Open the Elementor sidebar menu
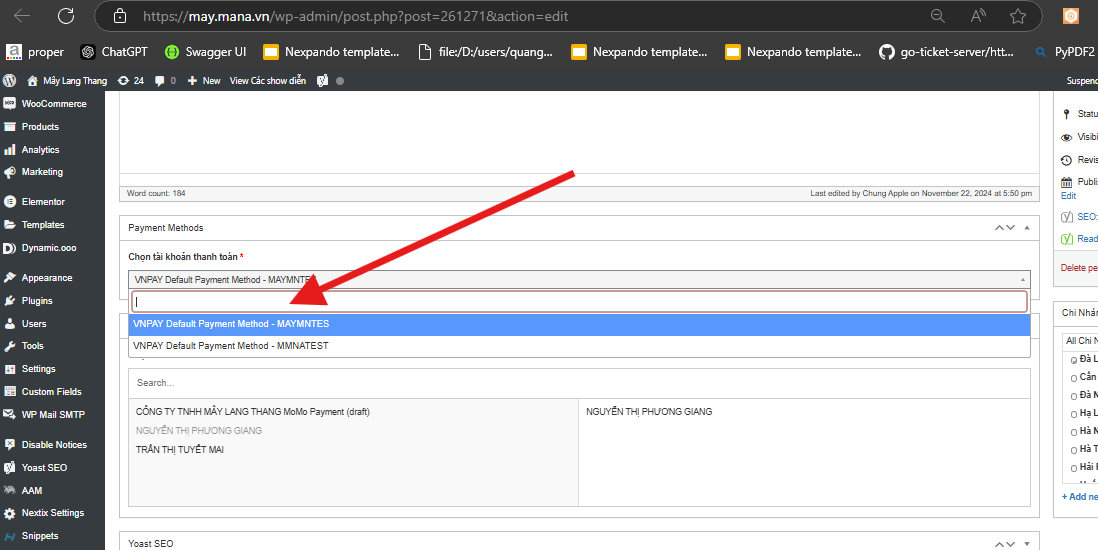Viewport: 1098px width, 550px height. [x=43, y=202]
